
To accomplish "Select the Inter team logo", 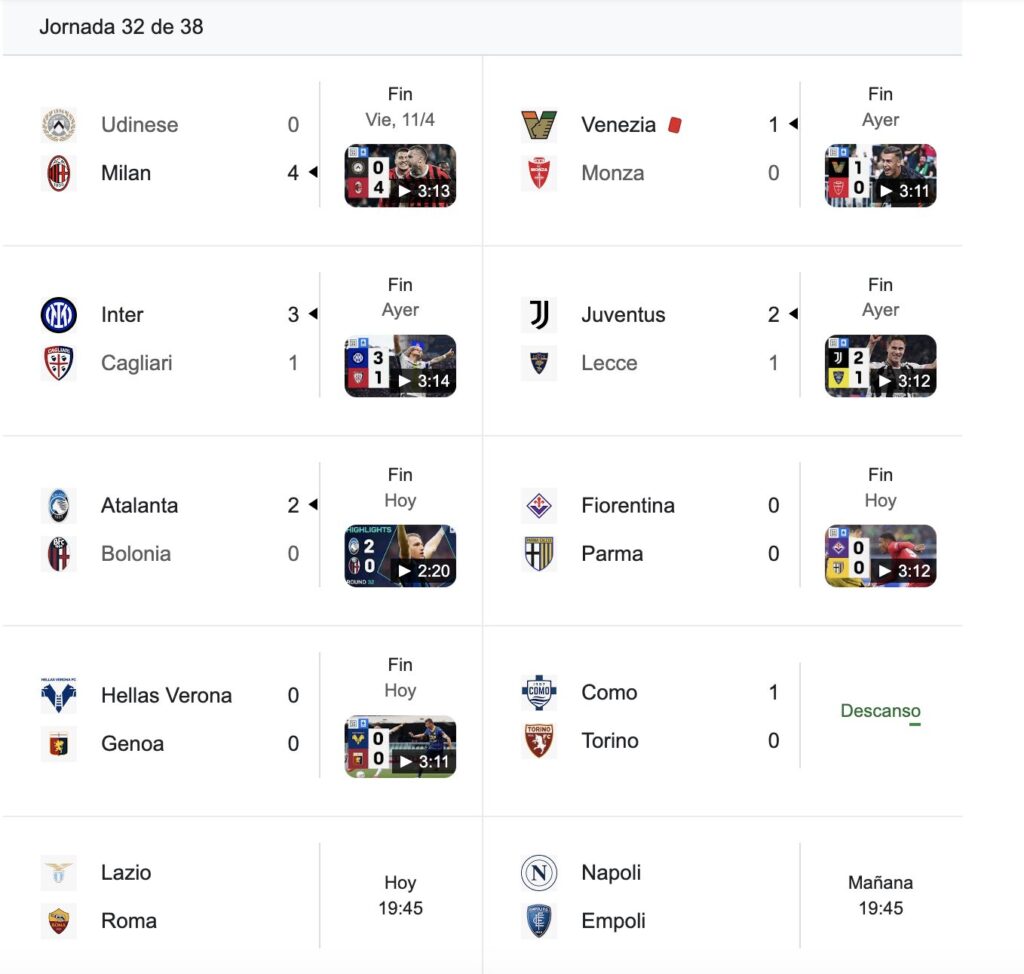I will 59,315.
